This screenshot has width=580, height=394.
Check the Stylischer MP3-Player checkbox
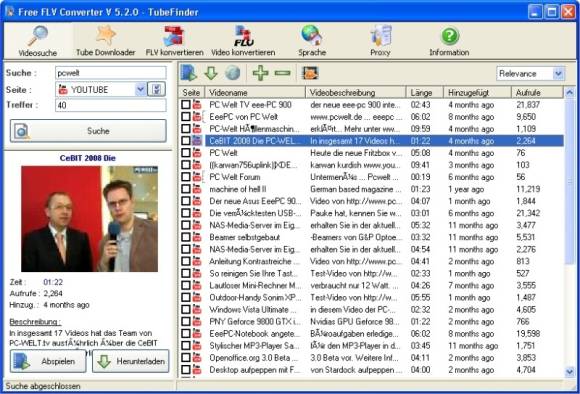pyautogui.click(x=186, y=346)
